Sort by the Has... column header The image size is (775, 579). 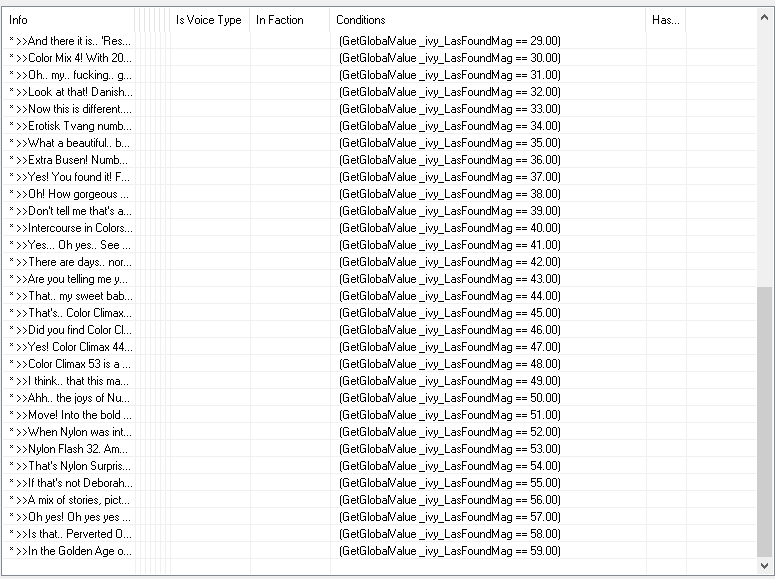[665, 20]
